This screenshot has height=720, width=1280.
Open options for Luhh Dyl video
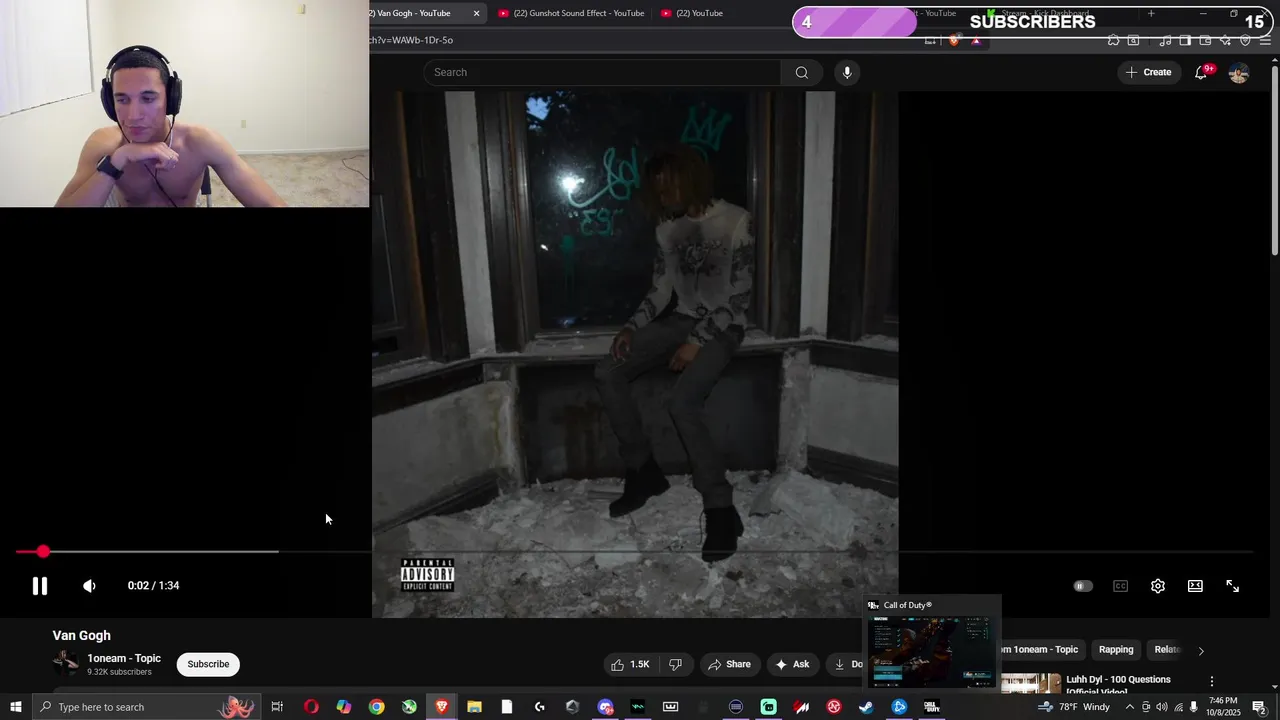(1212, 682)
